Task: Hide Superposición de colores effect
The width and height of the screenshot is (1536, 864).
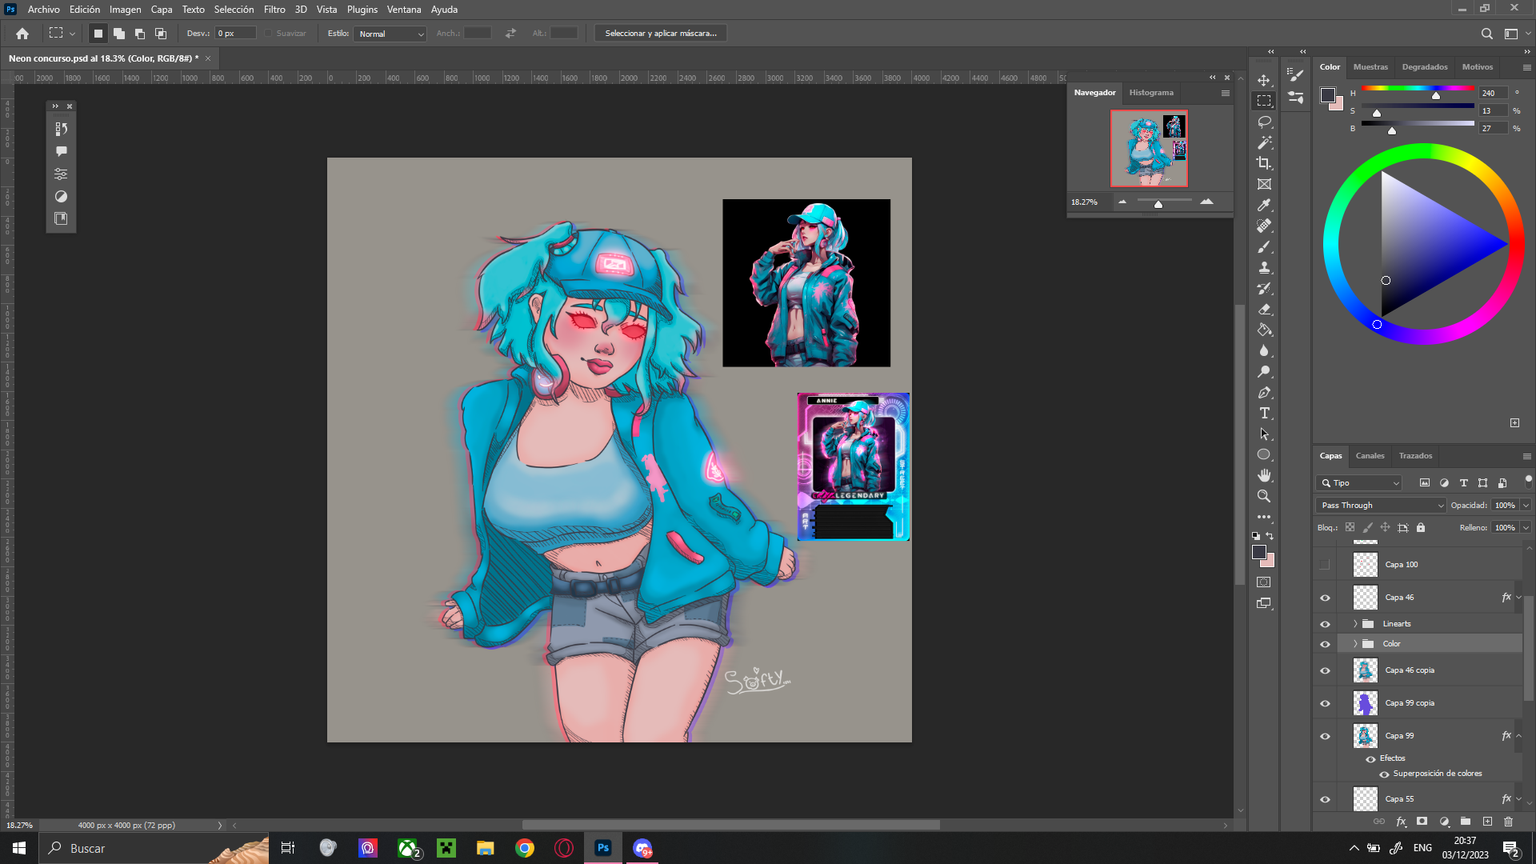Action: [1384, 774]
